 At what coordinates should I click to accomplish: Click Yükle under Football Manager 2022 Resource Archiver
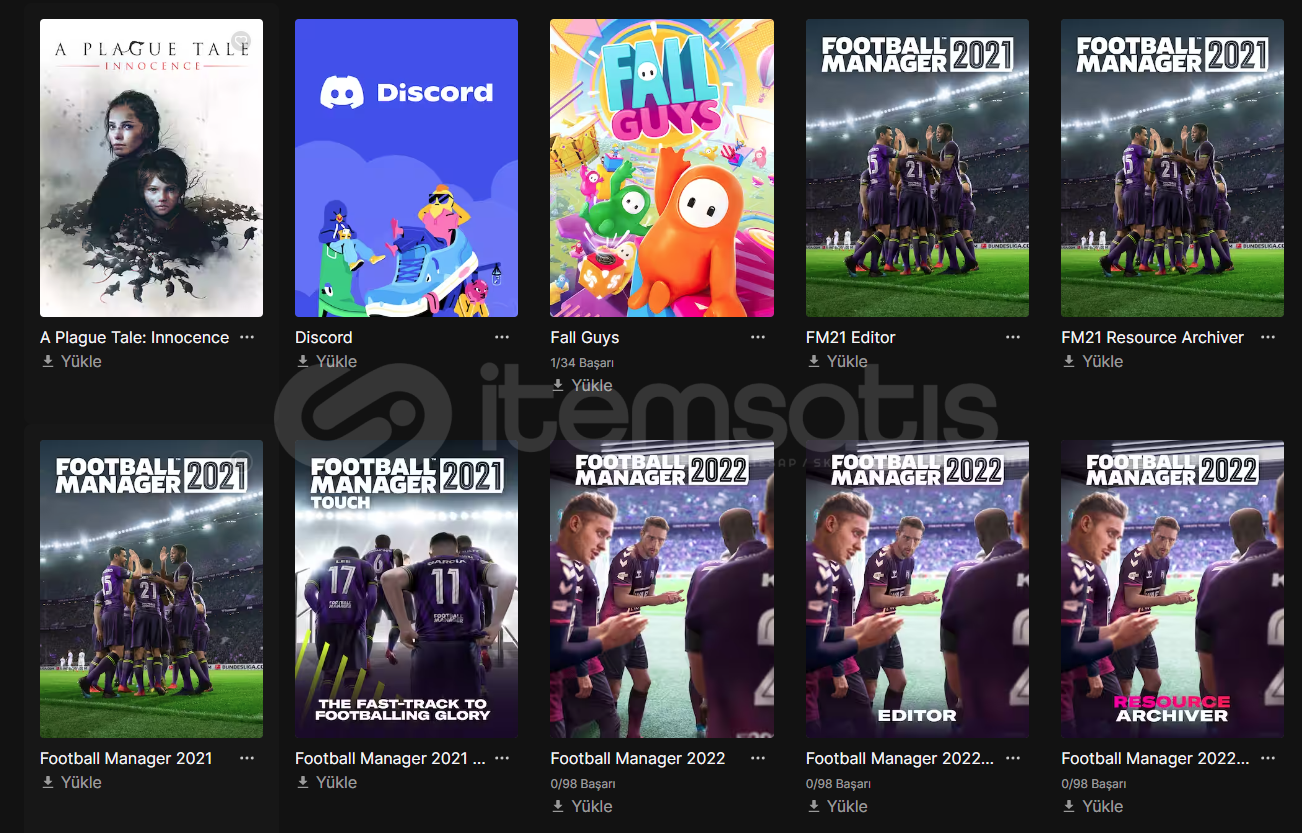pos(1092,807)
